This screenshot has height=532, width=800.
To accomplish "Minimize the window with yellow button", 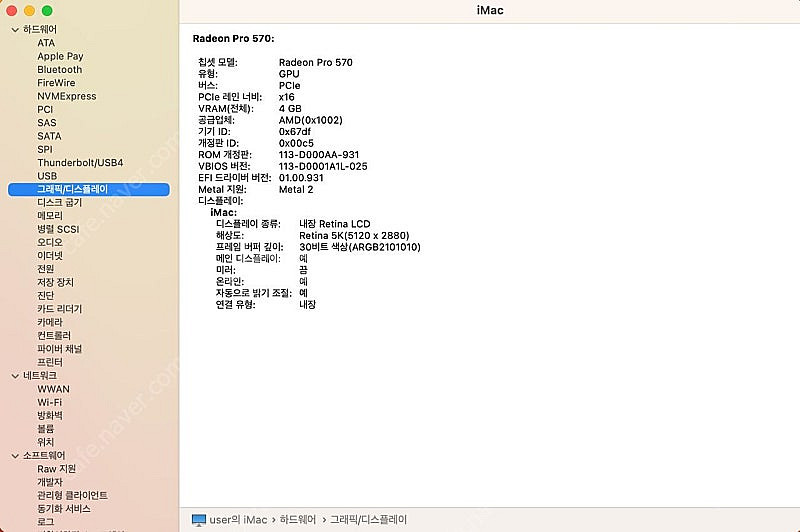I will [x=30, y=10].
